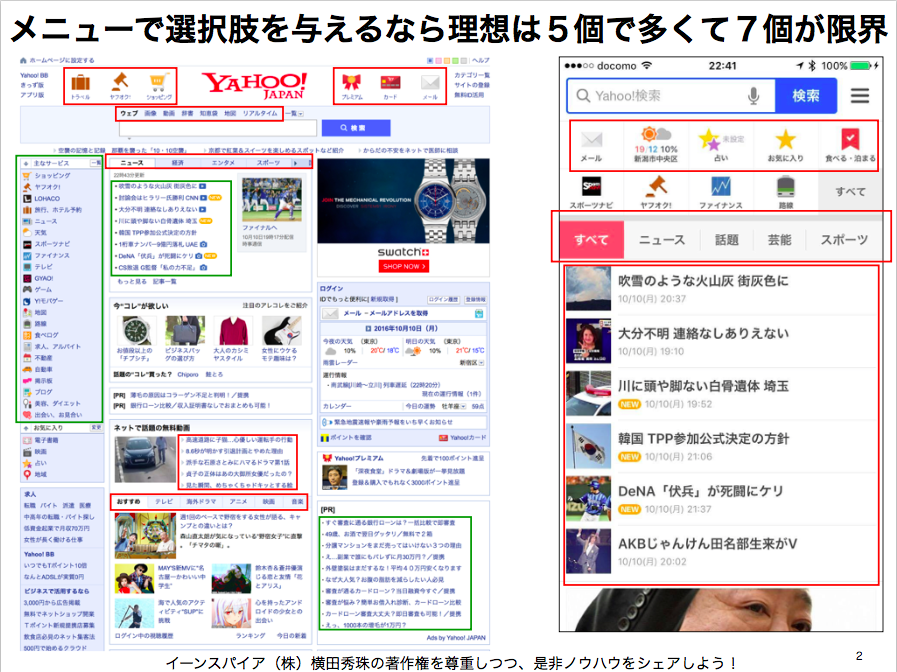Tap the blue 検索 button on mobile
The height and width of the screenshot is (672, 897).
coord(805,96)
